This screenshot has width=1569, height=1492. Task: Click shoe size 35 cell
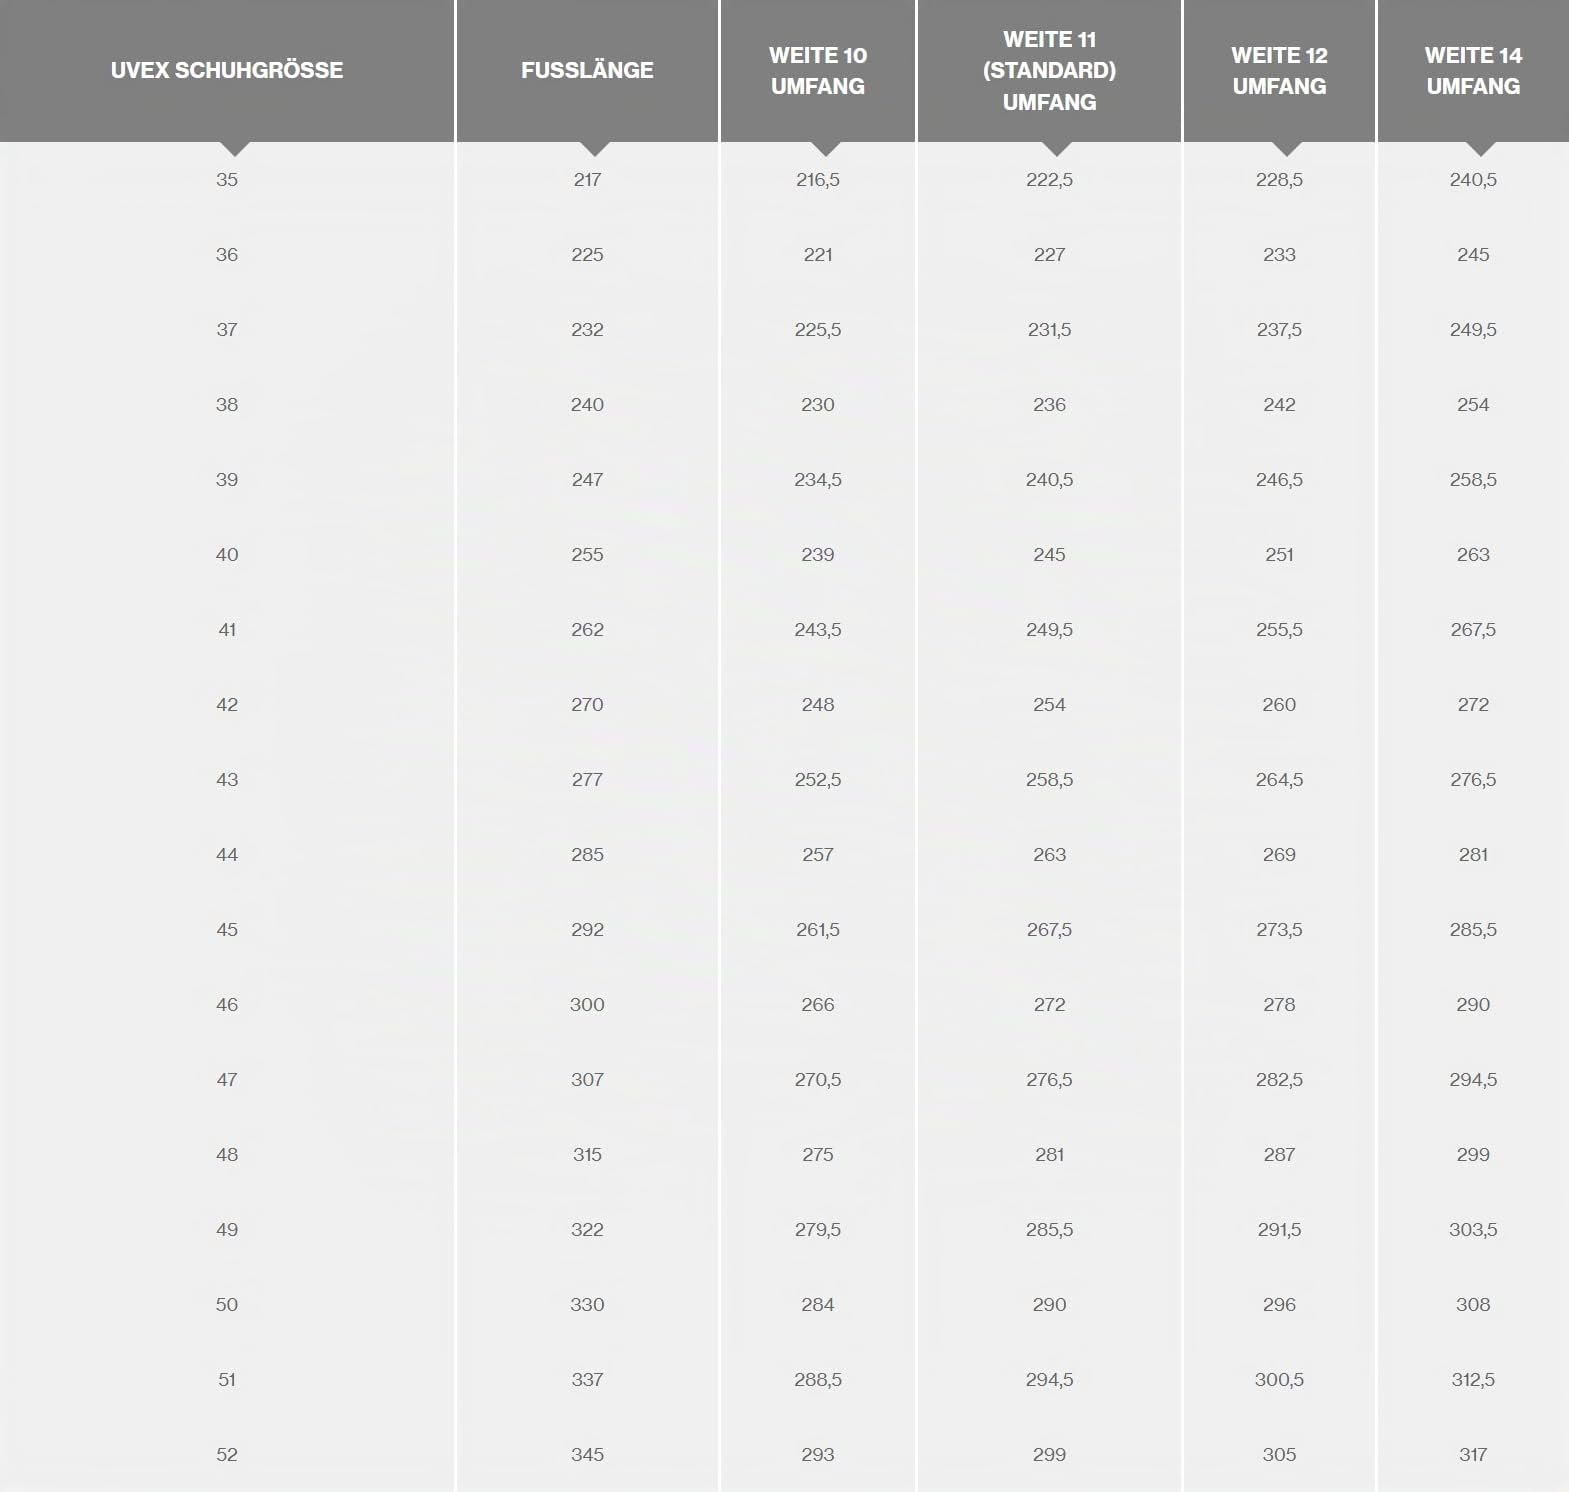[227, 180]
